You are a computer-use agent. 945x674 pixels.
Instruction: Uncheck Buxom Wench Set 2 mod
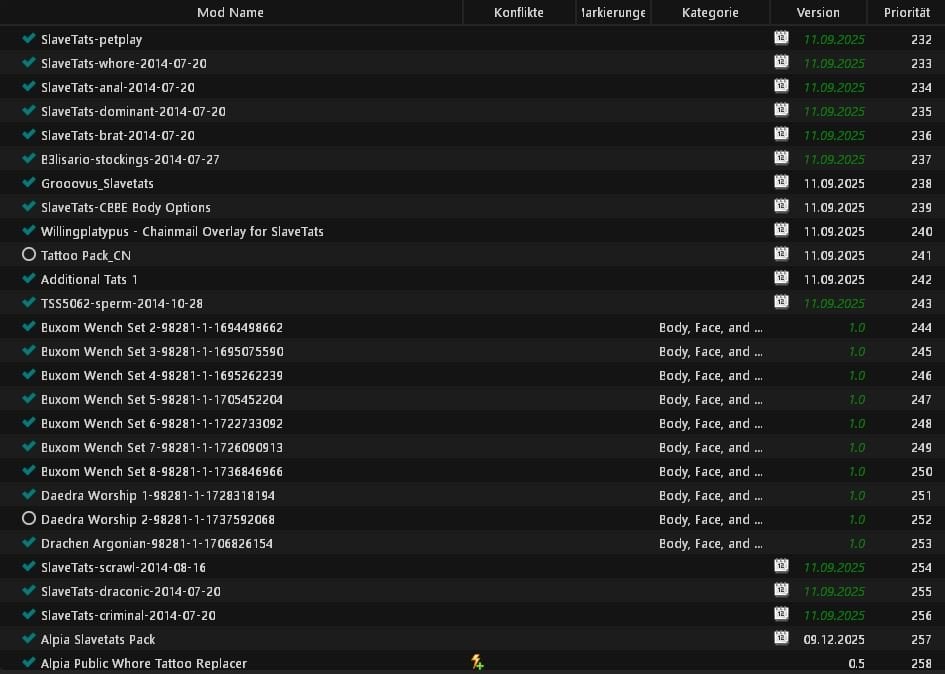(x=28, y=327)
